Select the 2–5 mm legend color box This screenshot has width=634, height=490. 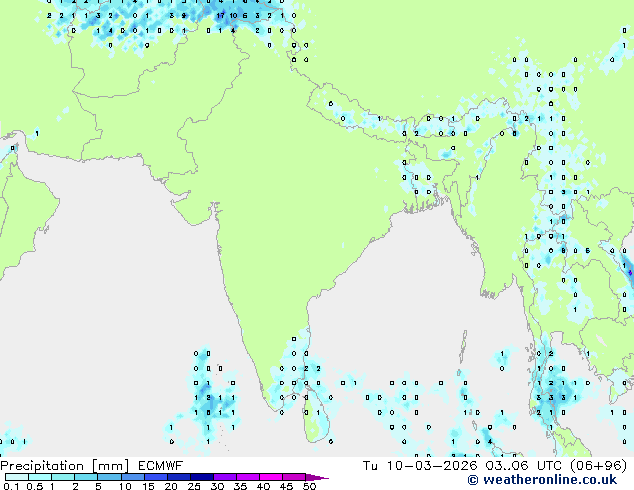tap(86, 477)
